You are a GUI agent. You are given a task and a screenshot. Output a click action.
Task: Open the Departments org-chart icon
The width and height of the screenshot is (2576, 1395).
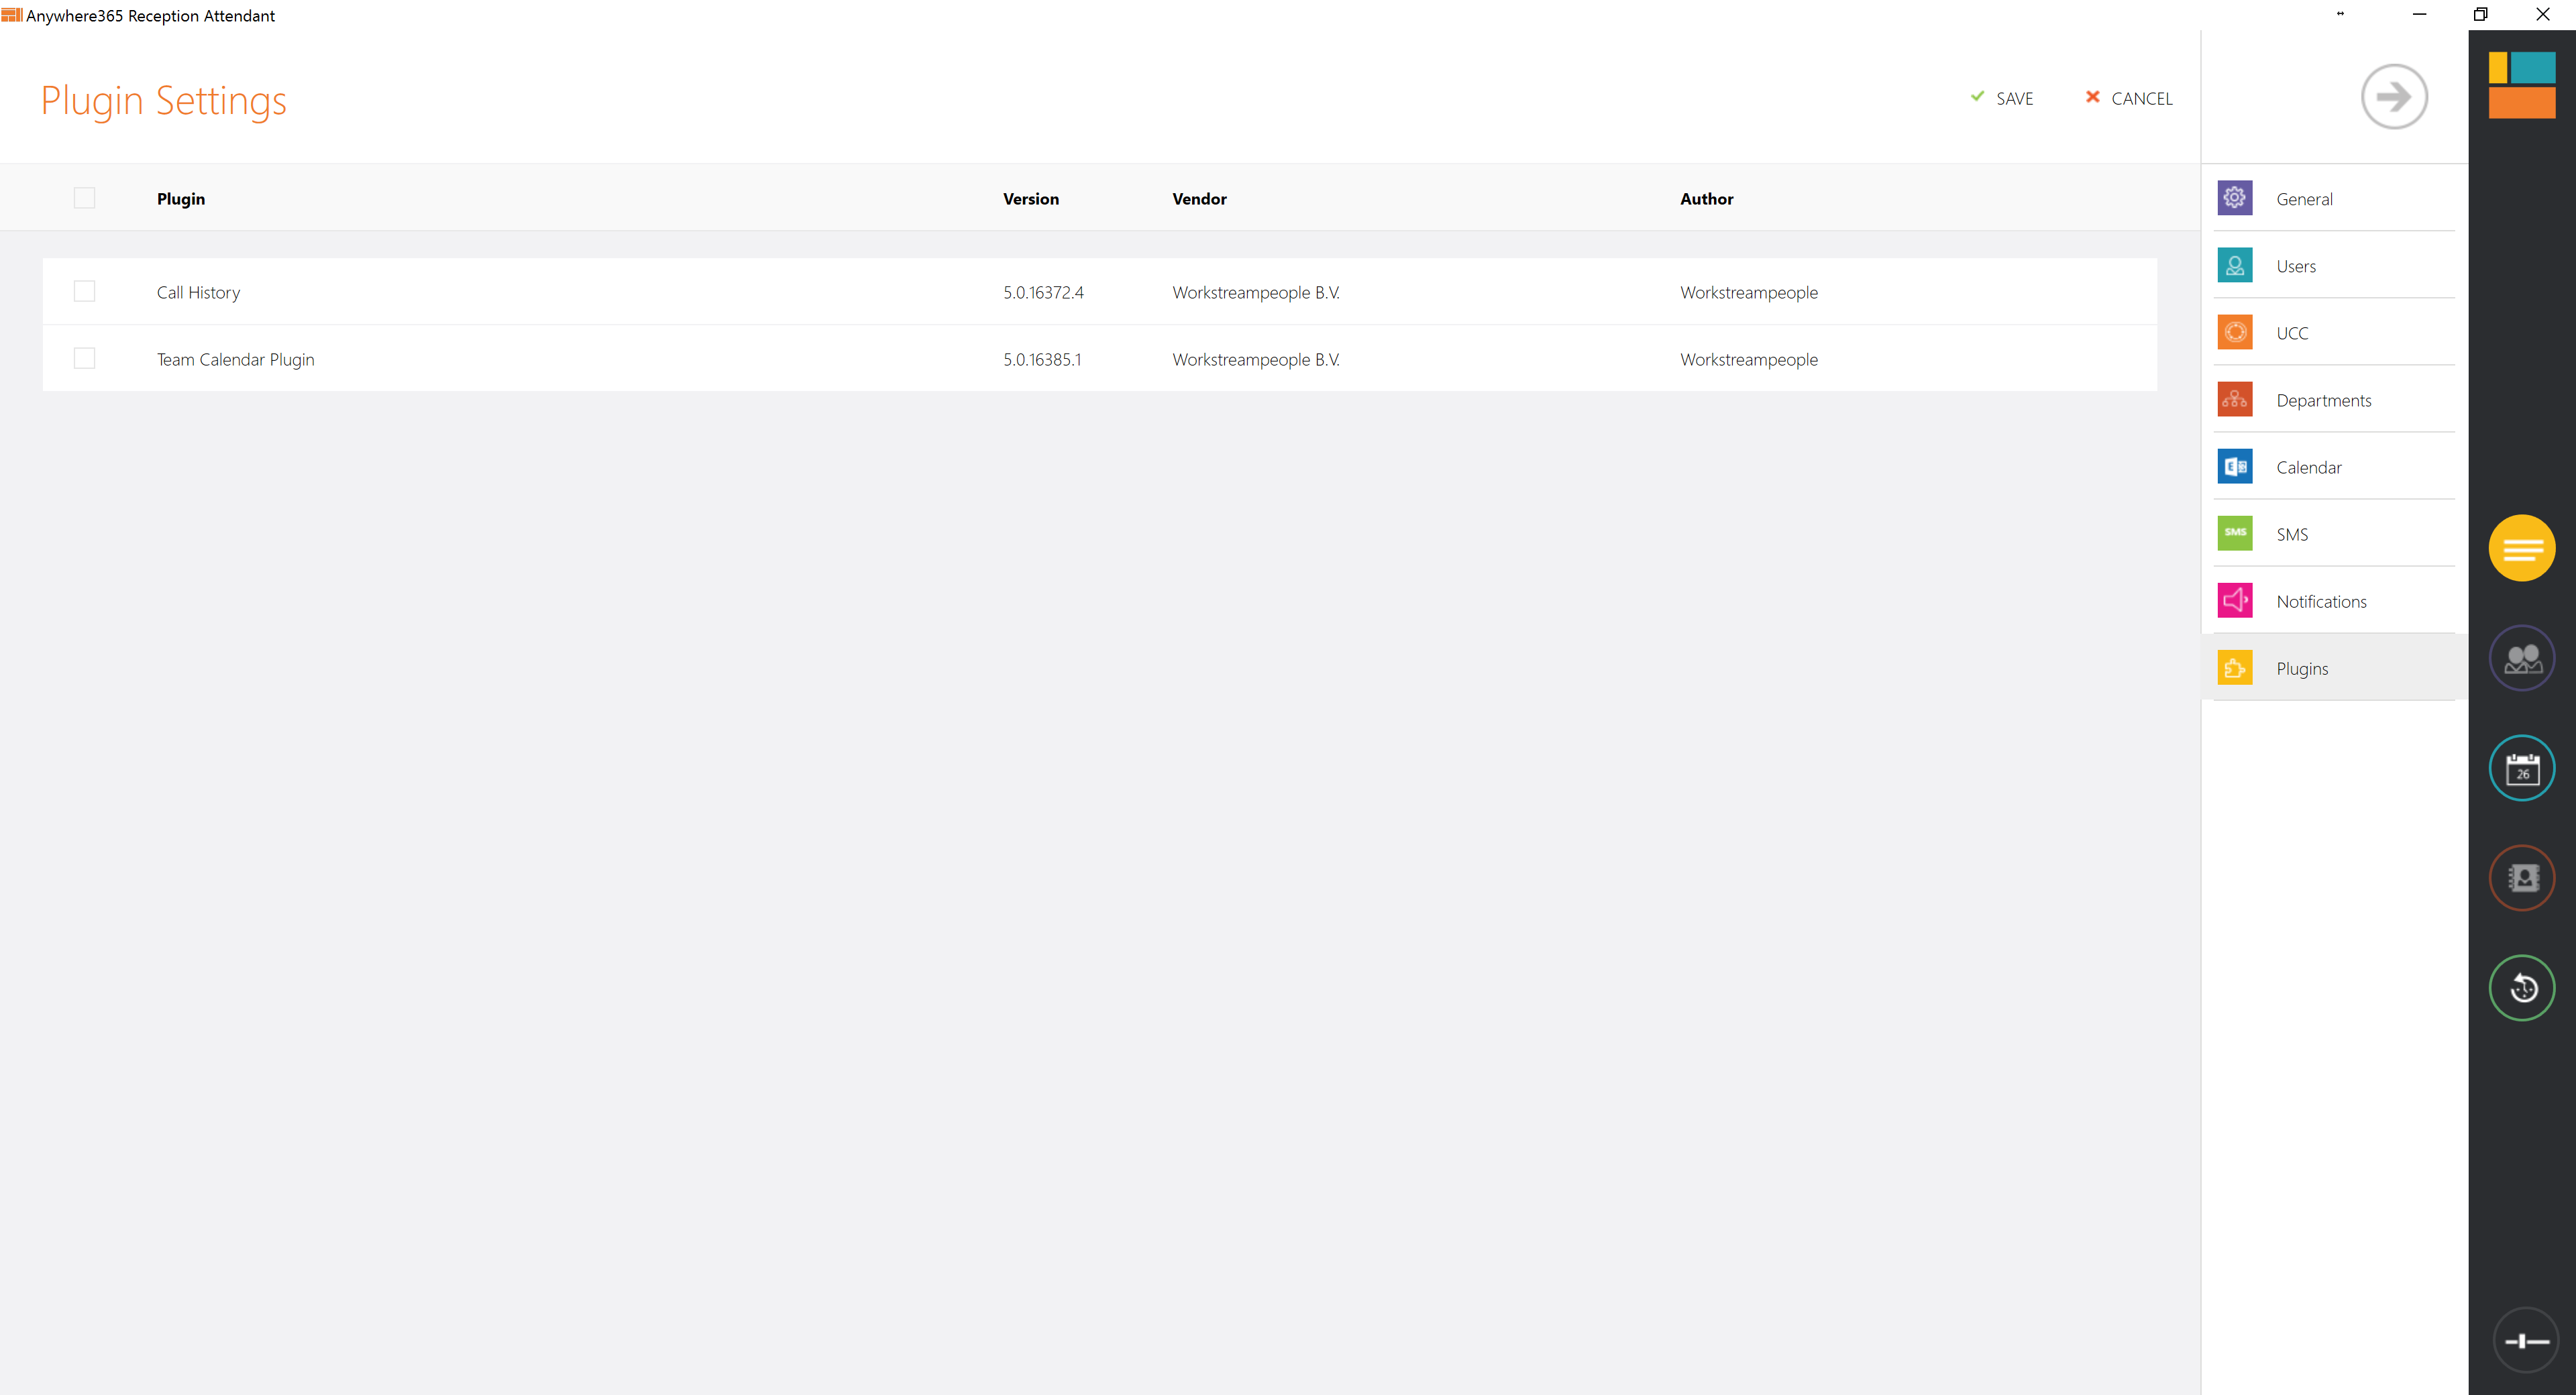pos(2234,399)
